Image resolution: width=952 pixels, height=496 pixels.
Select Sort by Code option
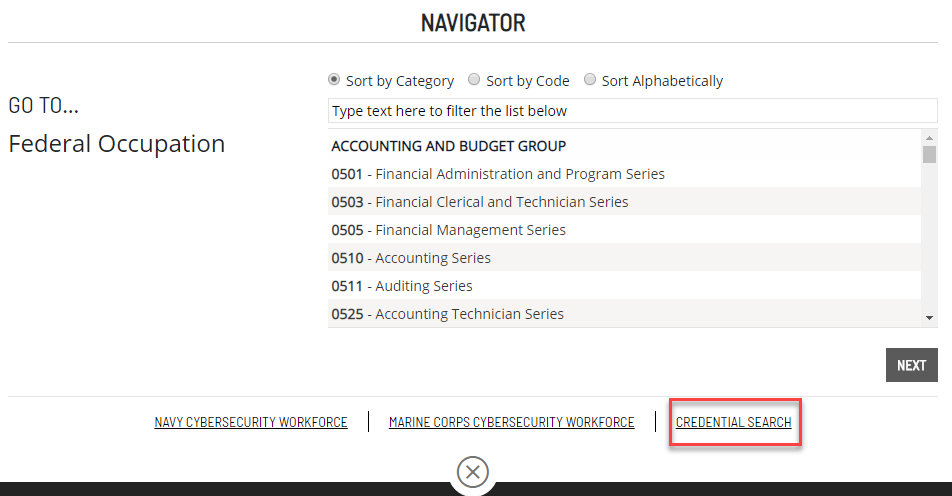(x=474, y=80)
